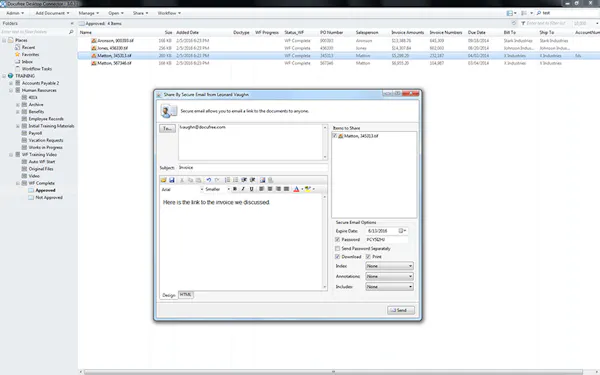Enable Send Password Separately checkbox
Image resolution: width=600 pixels, height=375 pixels.
point(337,248)
